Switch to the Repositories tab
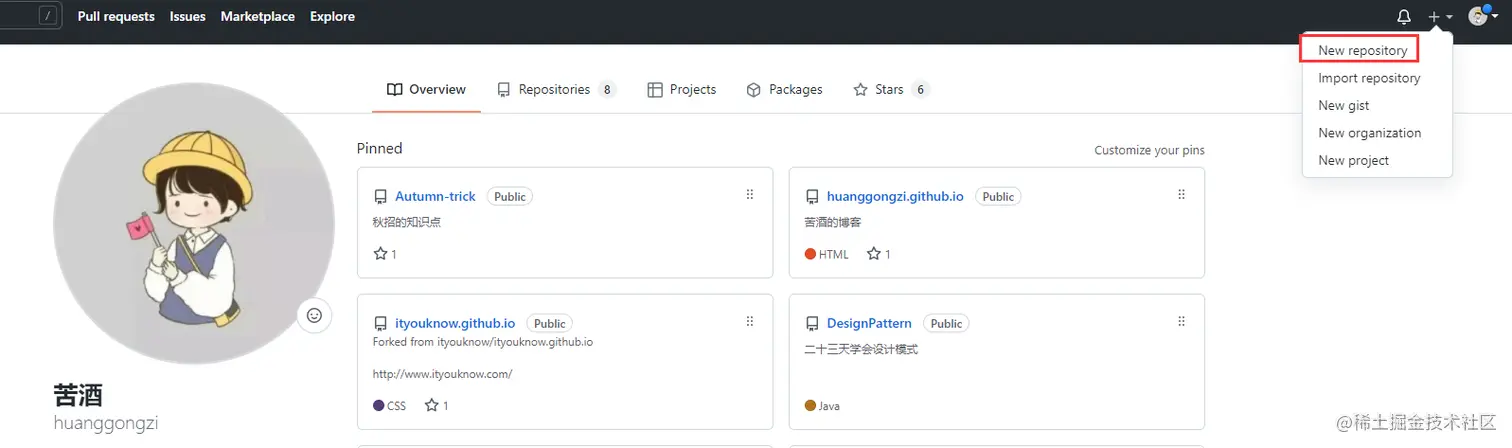Viewport: 1512px width, 448px height. click(557, 89)
